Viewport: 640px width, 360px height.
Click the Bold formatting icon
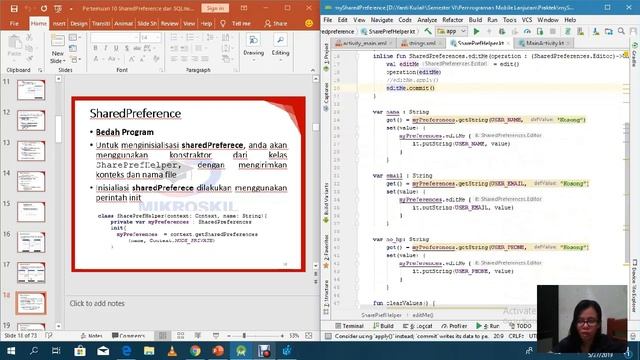[96, 48]
